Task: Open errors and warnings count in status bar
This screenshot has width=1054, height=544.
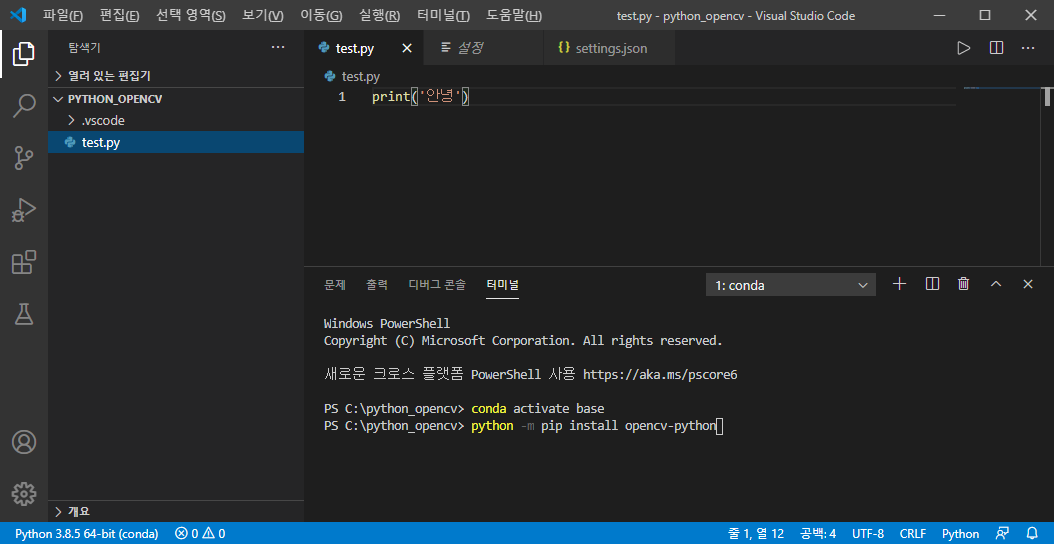Action: (200, 534)
